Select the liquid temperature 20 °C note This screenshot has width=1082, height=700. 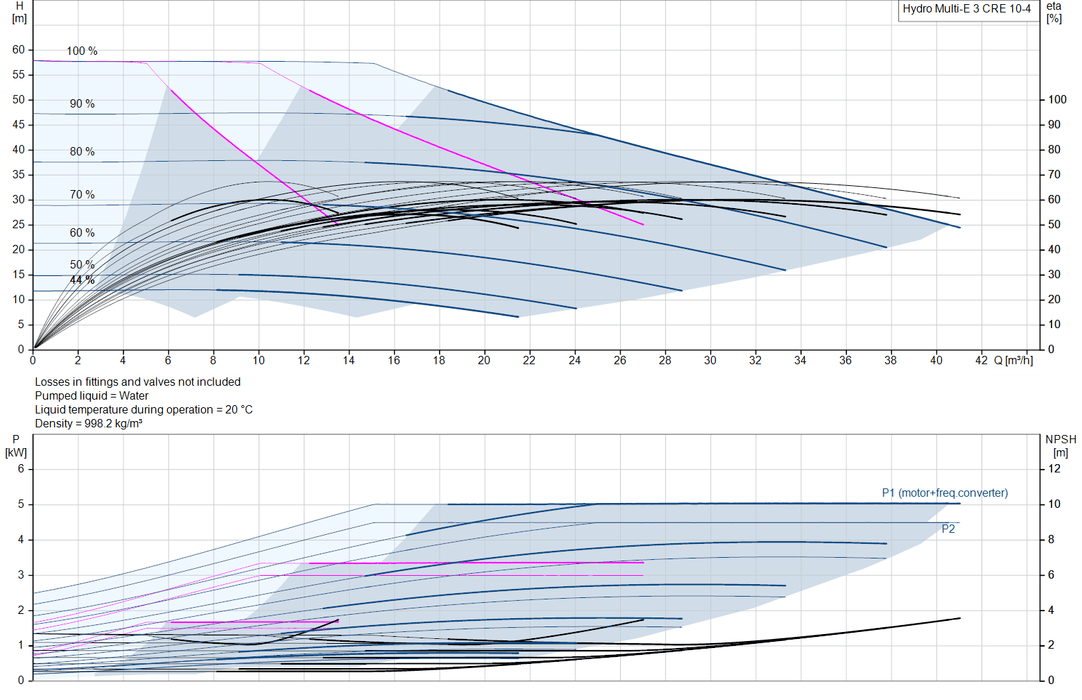pos(144,409)
